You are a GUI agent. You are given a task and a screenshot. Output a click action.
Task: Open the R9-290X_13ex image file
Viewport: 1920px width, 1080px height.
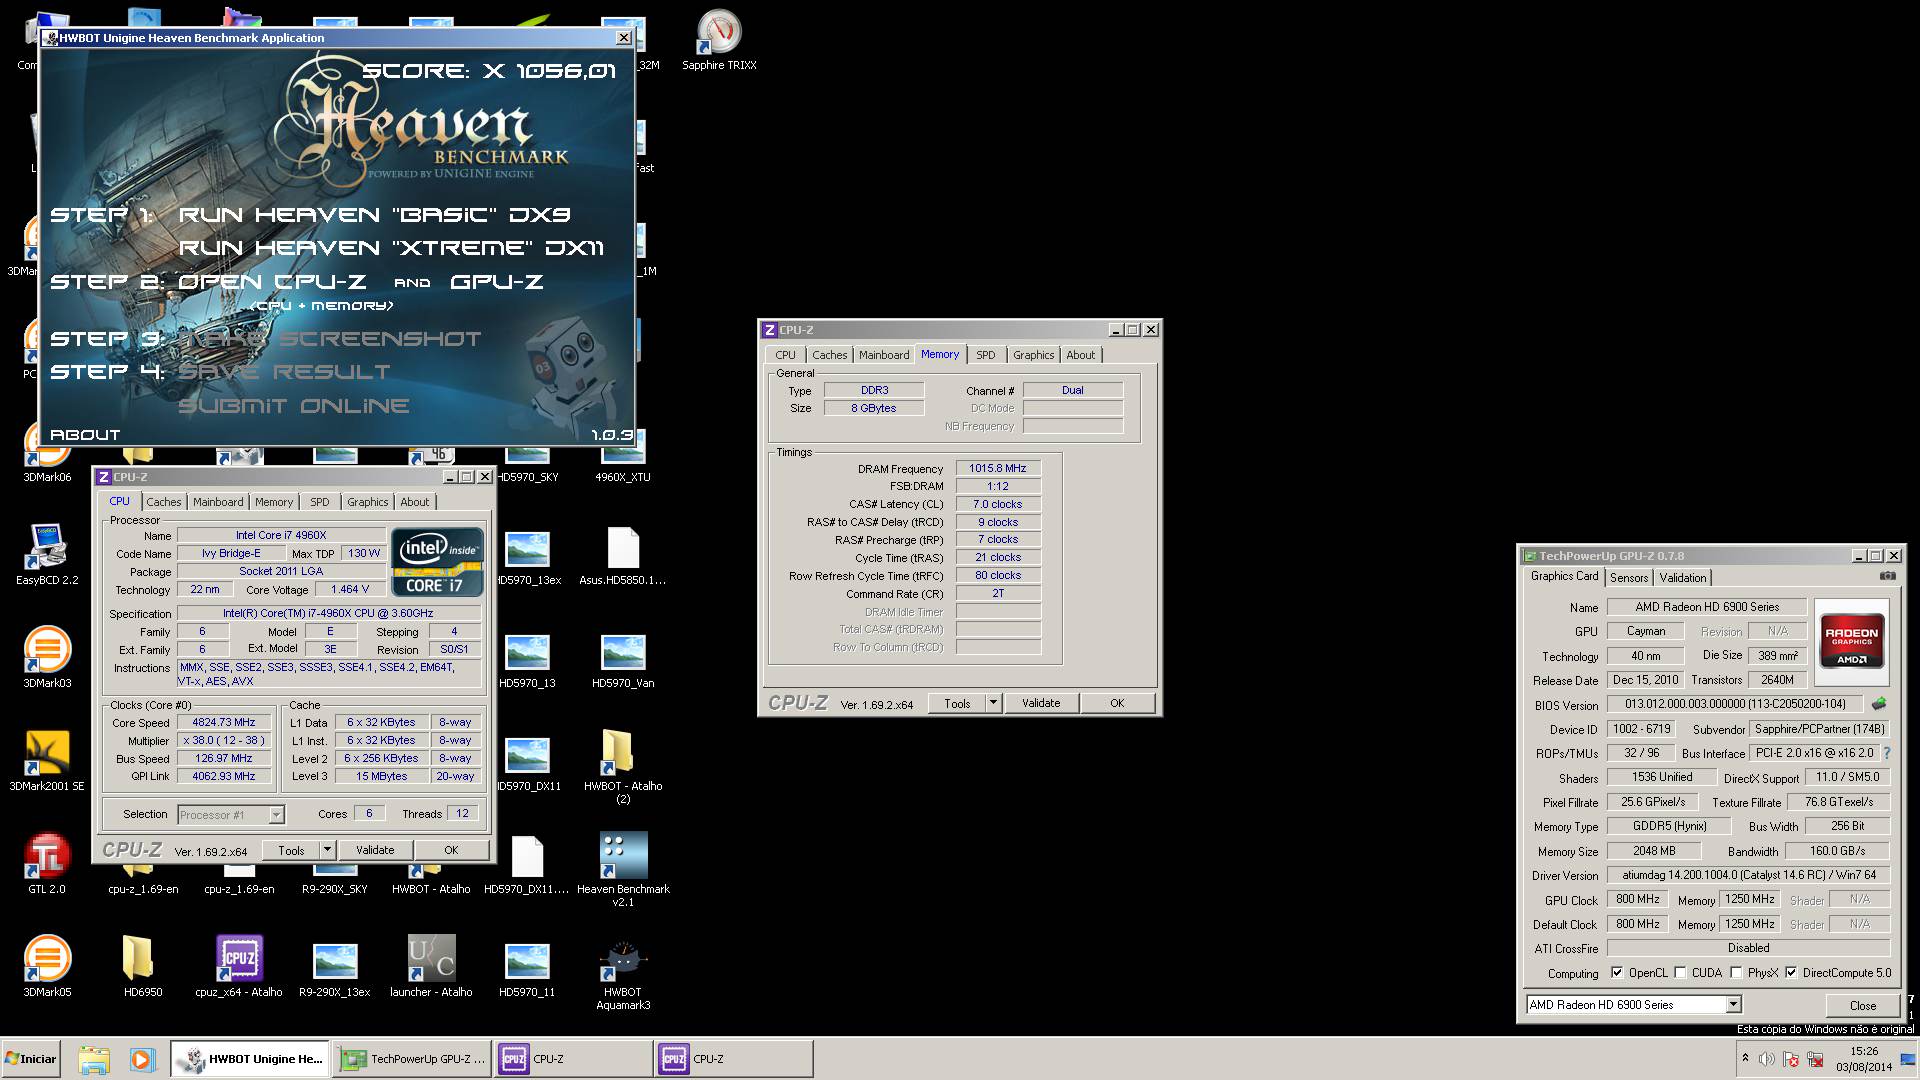(x=335, y=966)
